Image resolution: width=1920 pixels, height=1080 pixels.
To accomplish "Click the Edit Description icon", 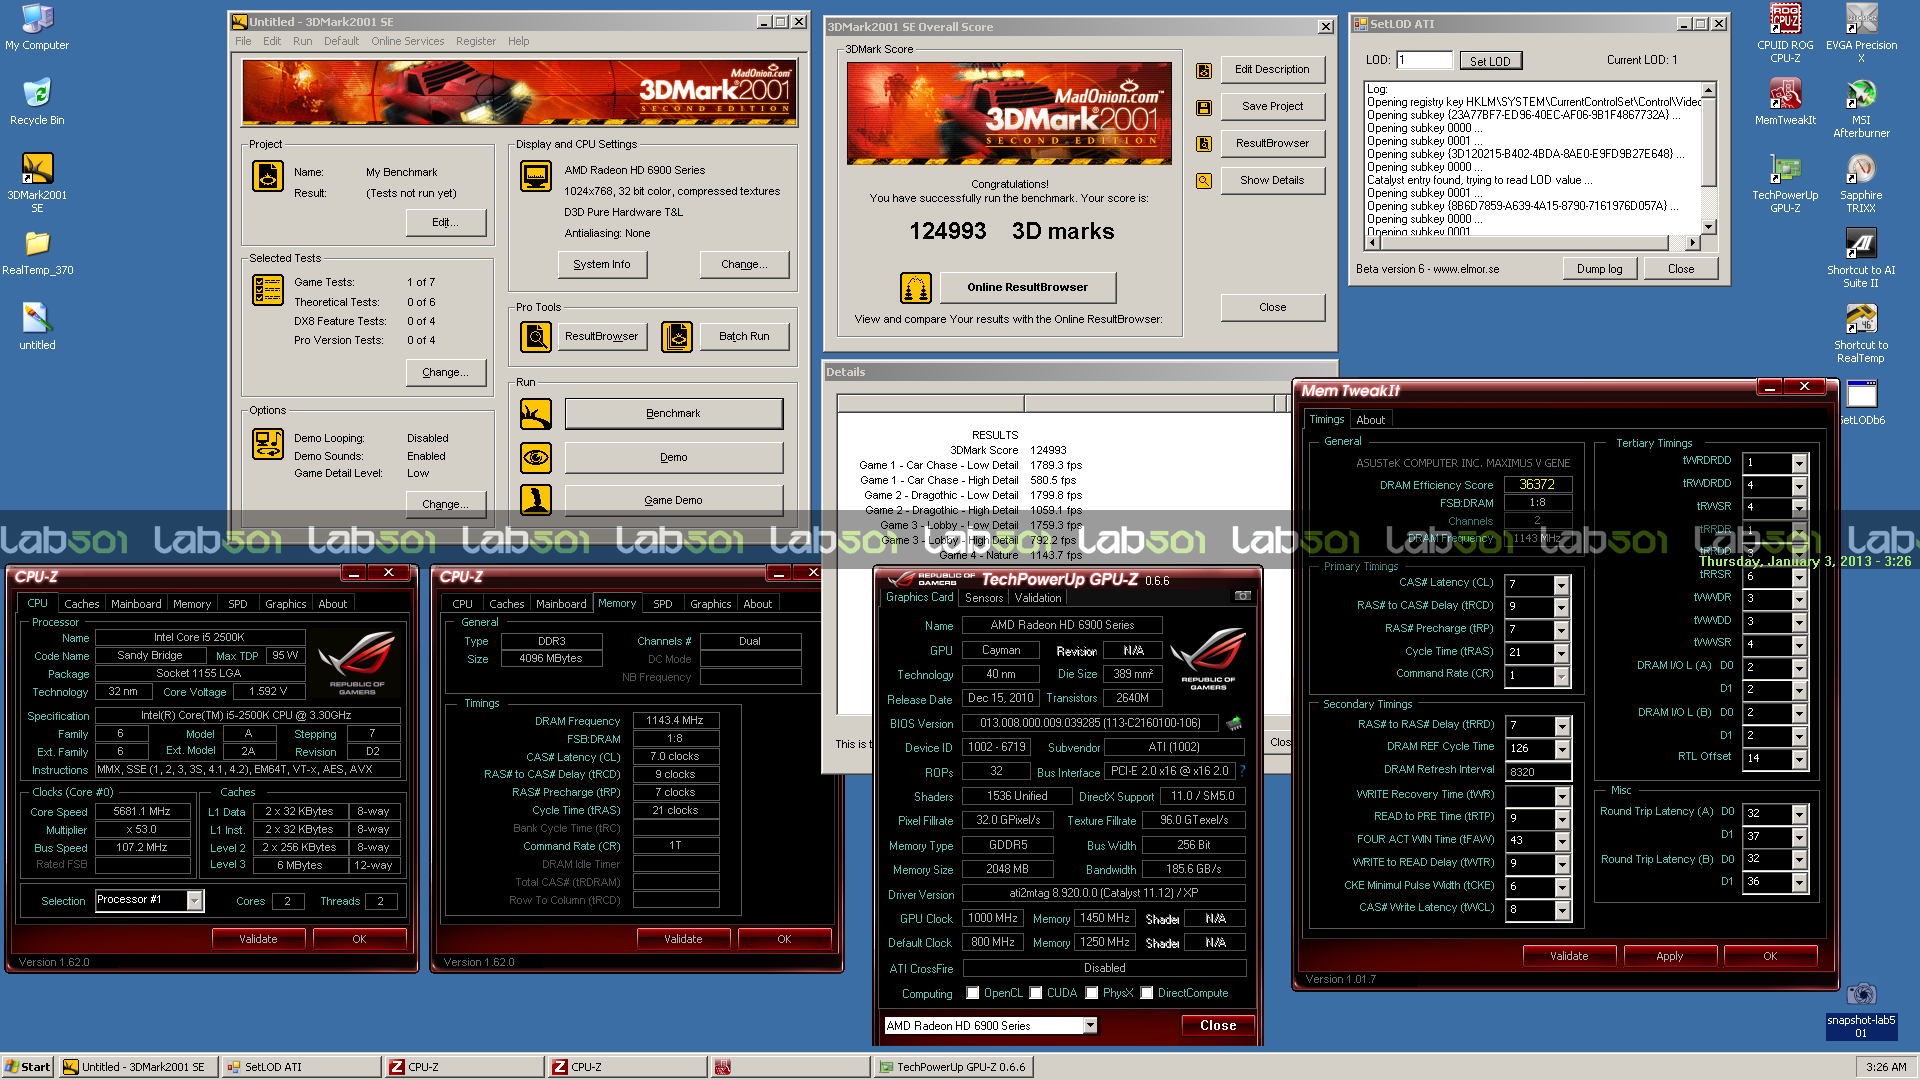I will [1204, 70].
